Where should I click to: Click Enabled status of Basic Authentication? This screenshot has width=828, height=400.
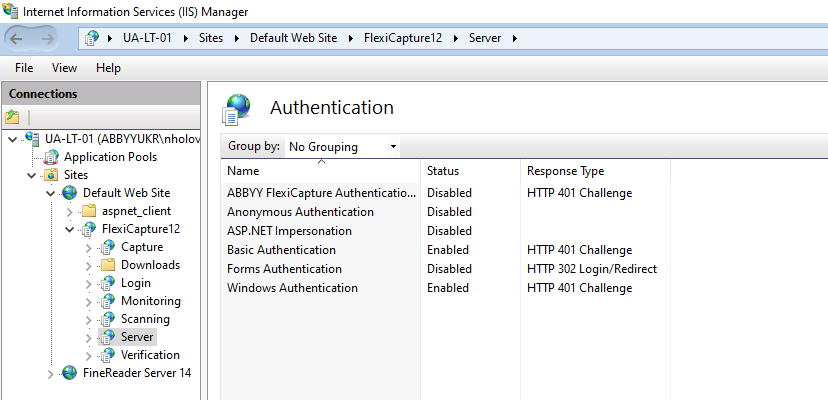coord(448,250)
